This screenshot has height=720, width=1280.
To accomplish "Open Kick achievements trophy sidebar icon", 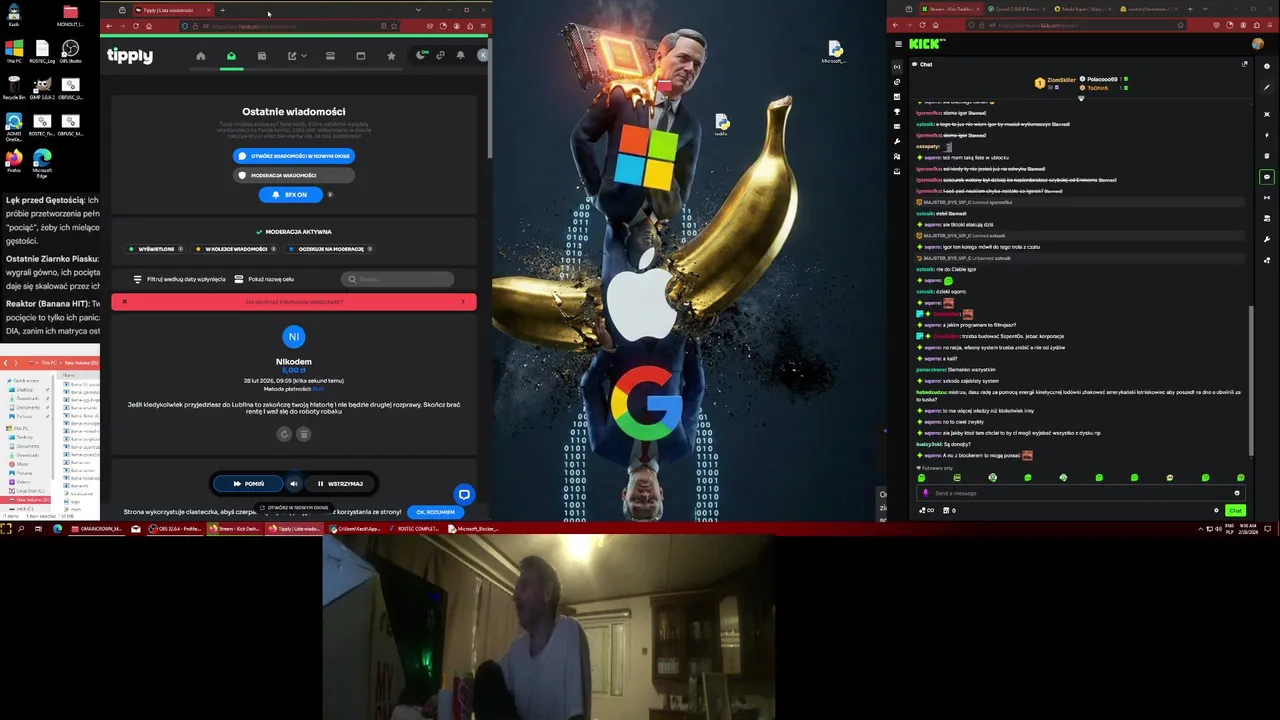I will (897, 111).
